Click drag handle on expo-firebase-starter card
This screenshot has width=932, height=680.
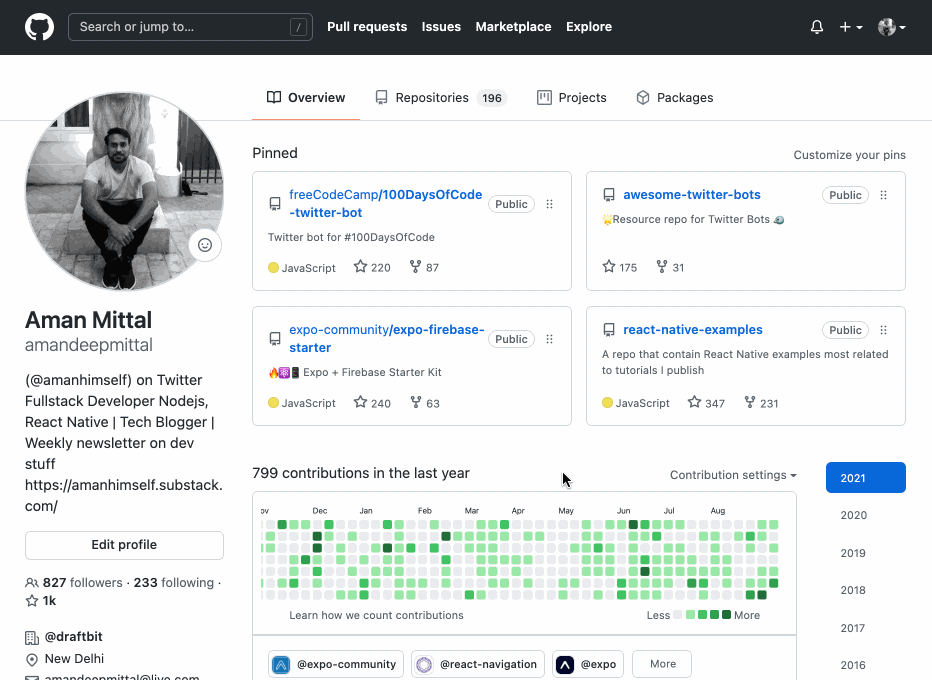(x=549, y=339)
